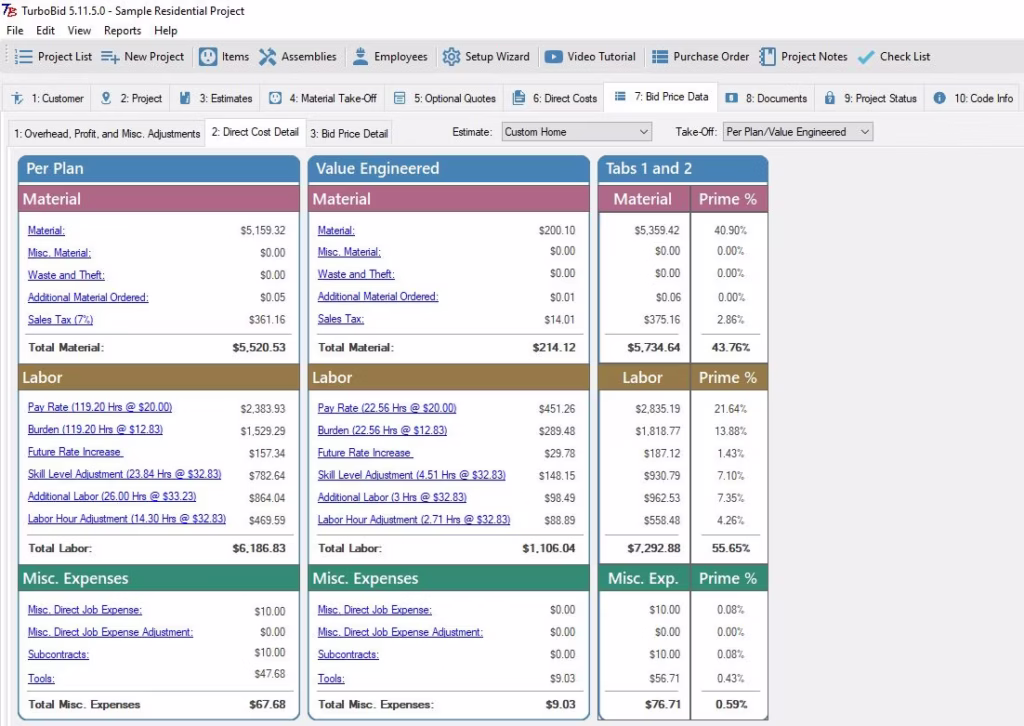Open Assemblies tools icon
Image resolution: width=1024 pixels, height=726 pixels.
(267, 57)
